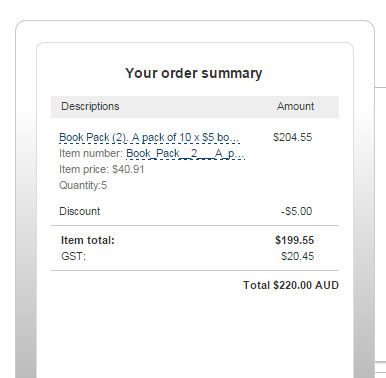The height and width of the screenshot is (378, 386).
Task: Click the divider line below GST
Action: point(195,270)
